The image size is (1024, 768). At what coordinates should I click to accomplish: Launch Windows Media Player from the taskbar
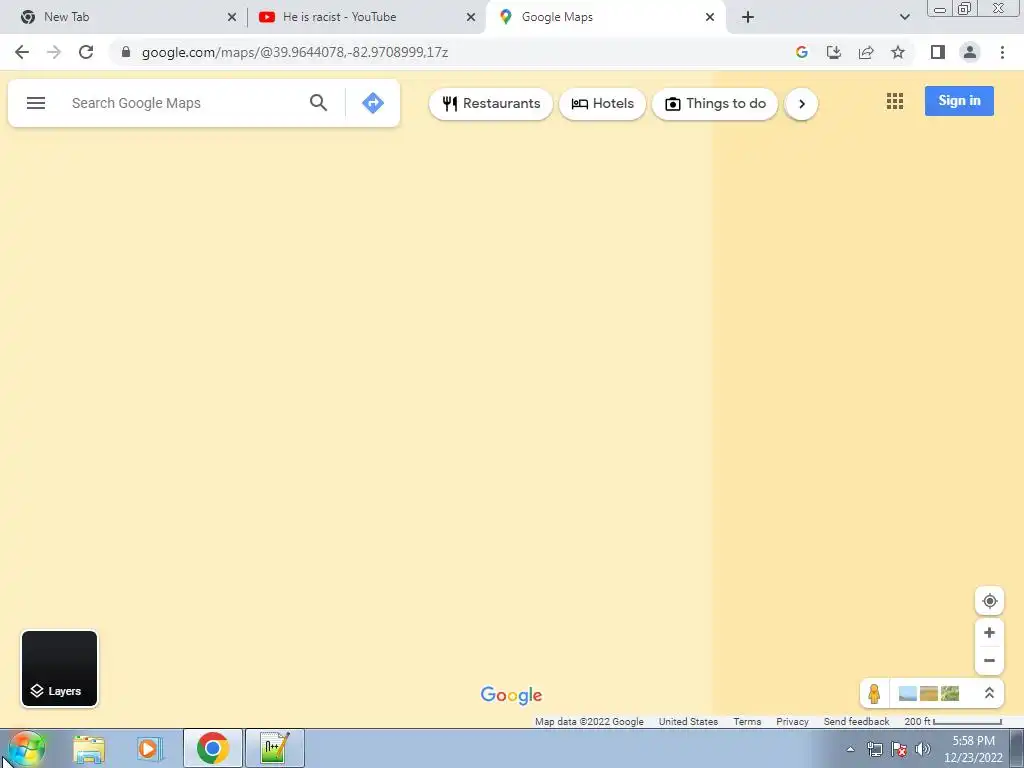click(150, 748)
